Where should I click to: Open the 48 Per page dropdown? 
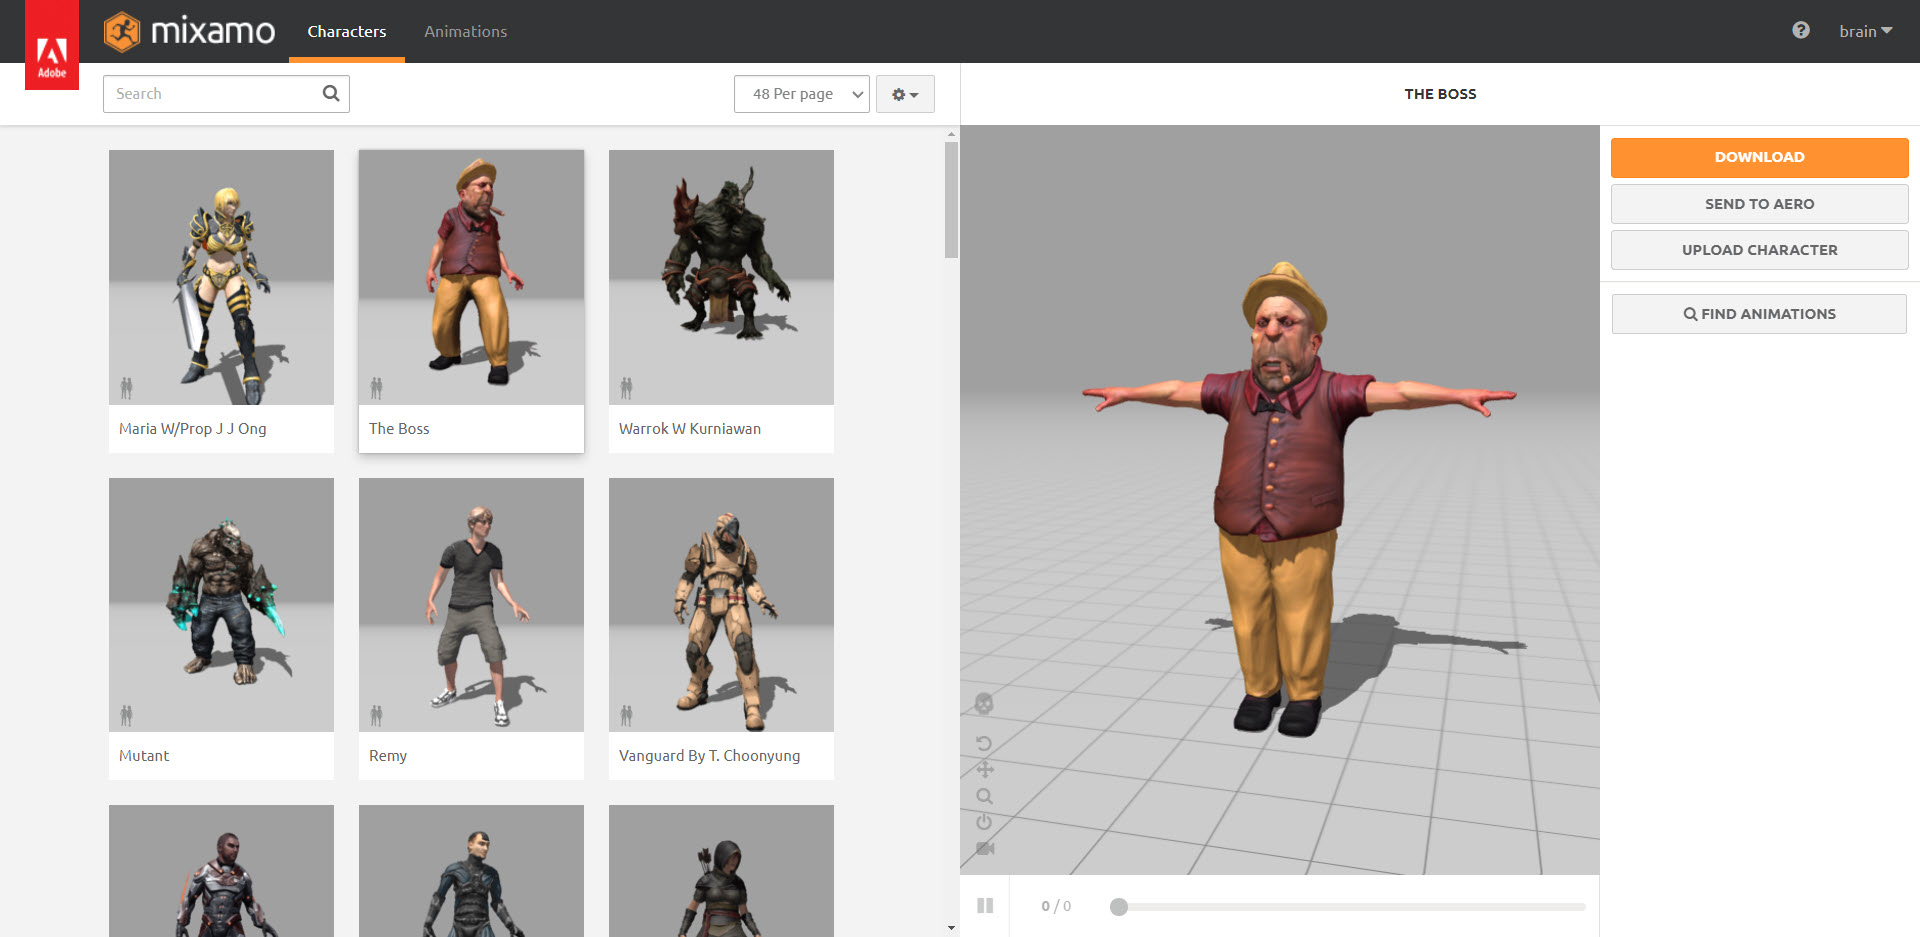click(x=802, y=94)
